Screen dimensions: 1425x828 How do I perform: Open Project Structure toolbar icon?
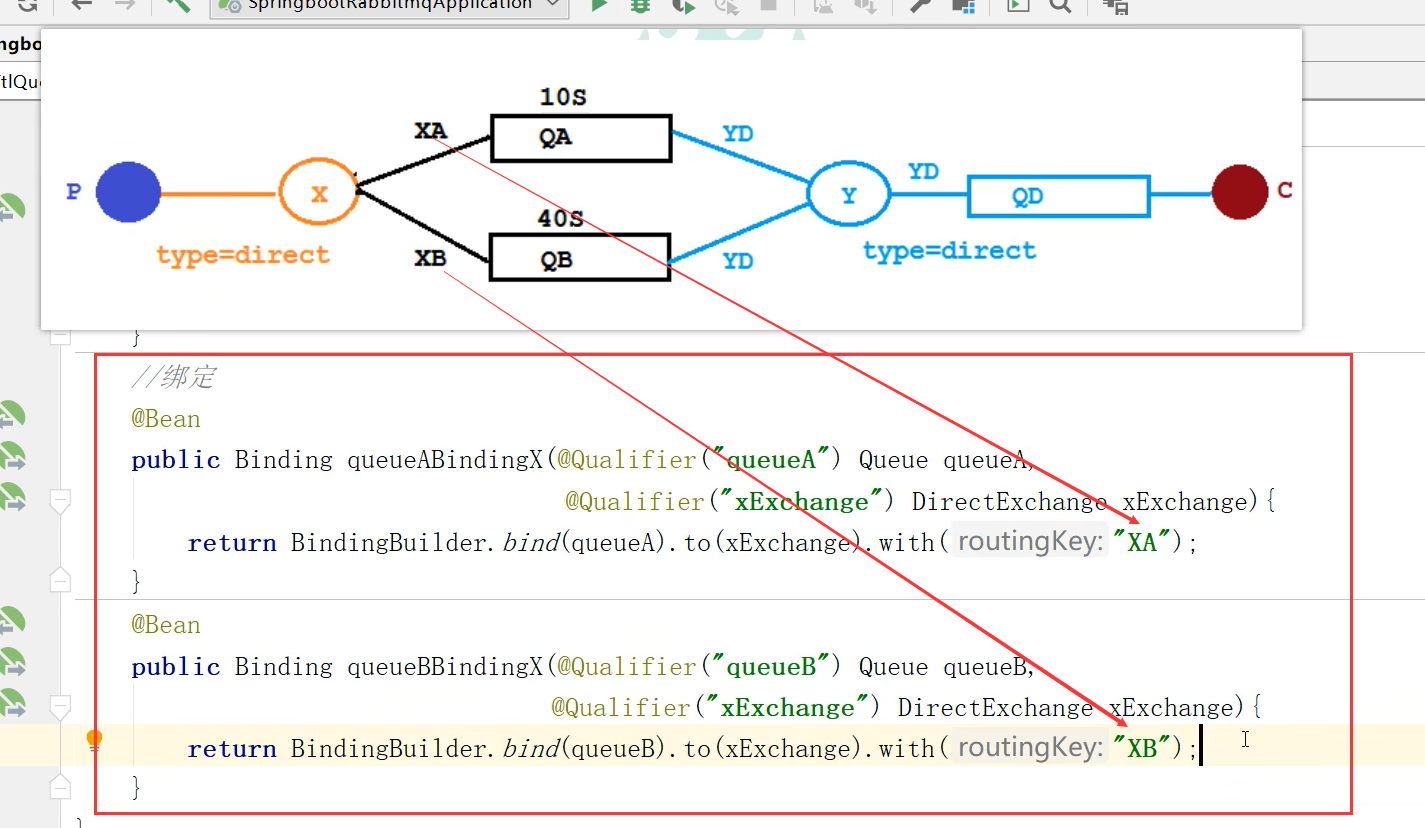pyautogui.click(x=963, y=6)
